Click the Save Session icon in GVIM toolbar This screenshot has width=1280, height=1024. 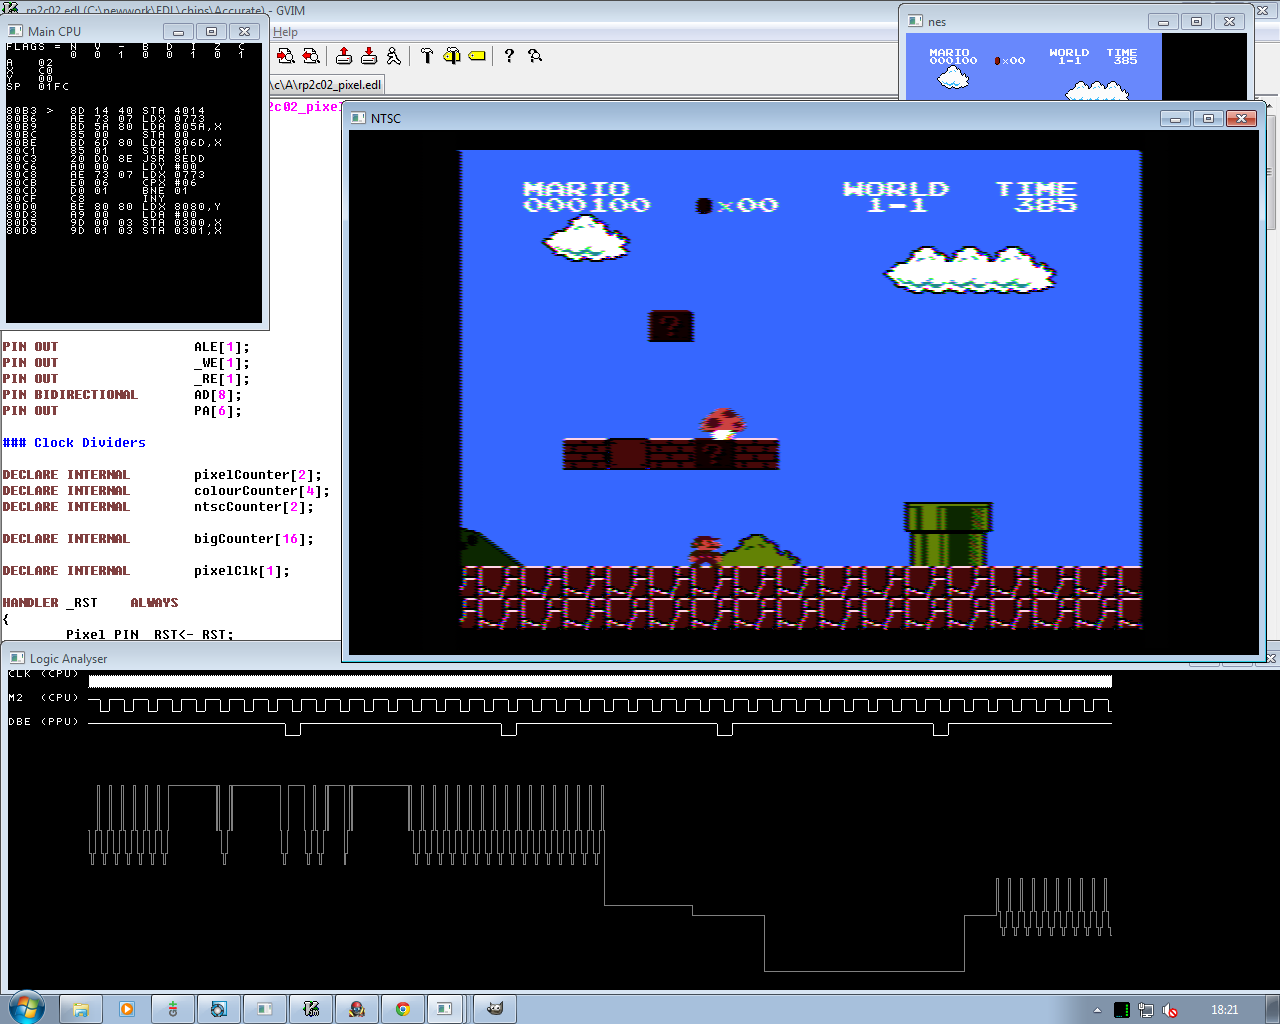click(369, 56)
